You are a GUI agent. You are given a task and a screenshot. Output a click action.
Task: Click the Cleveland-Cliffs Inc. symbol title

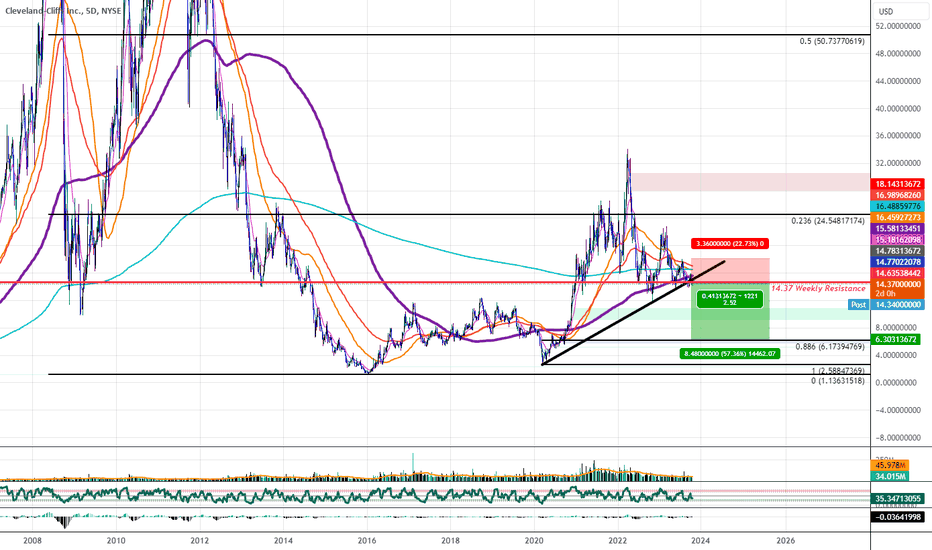pos(63,11)
